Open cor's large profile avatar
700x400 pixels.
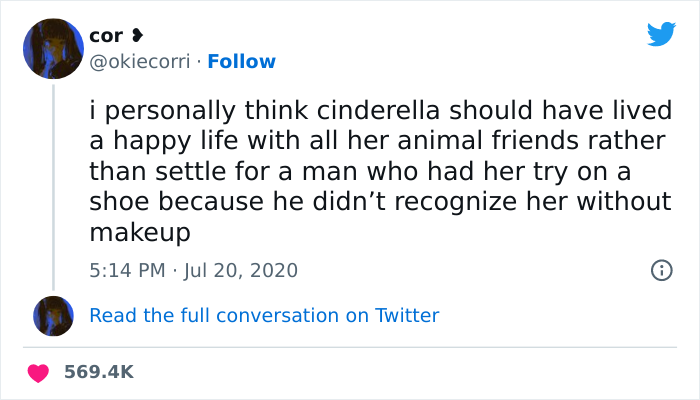[x=54, y=50]
